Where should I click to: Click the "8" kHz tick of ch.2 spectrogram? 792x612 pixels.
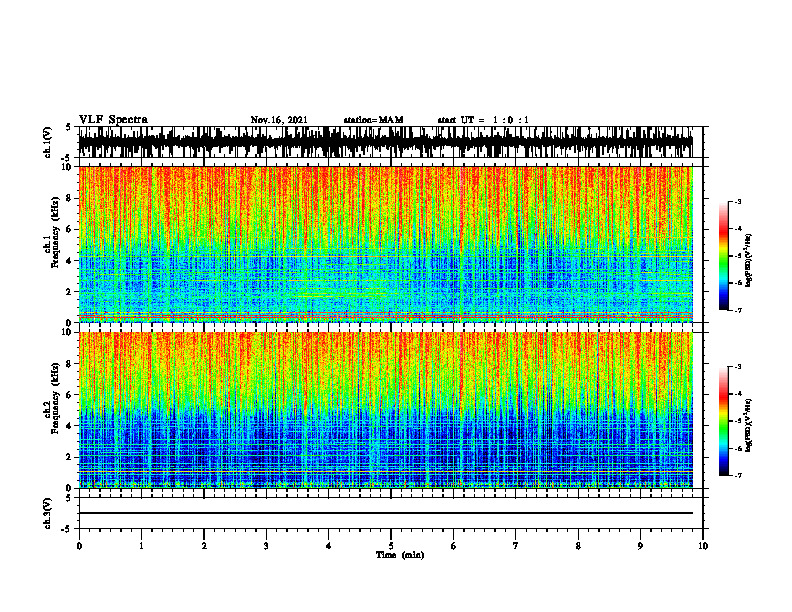(x=70, y=364)
